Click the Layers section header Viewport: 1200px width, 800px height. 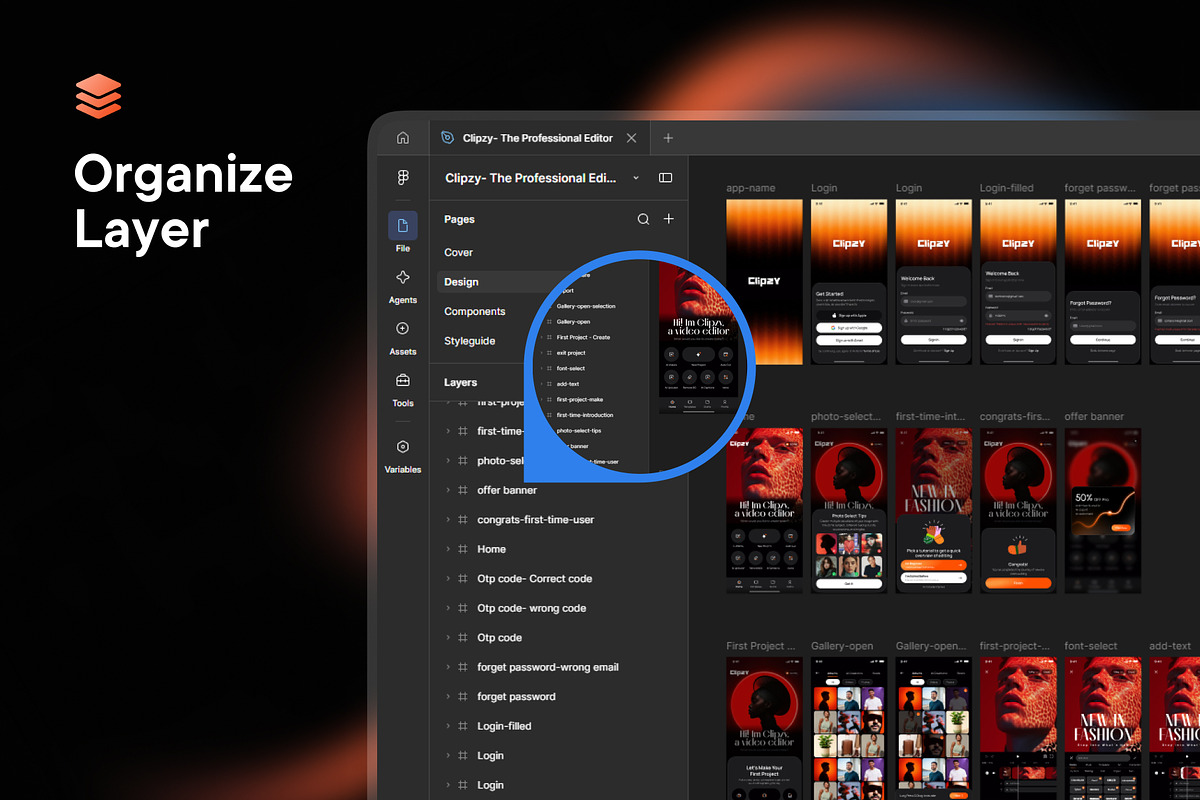click(461, 382)
